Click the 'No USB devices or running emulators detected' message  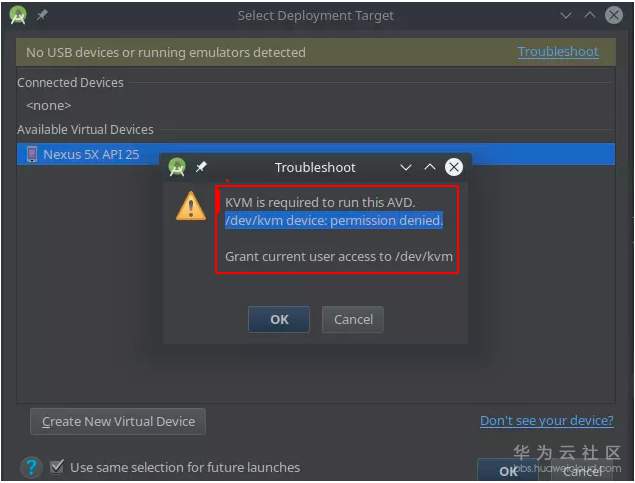pos(166,52)
